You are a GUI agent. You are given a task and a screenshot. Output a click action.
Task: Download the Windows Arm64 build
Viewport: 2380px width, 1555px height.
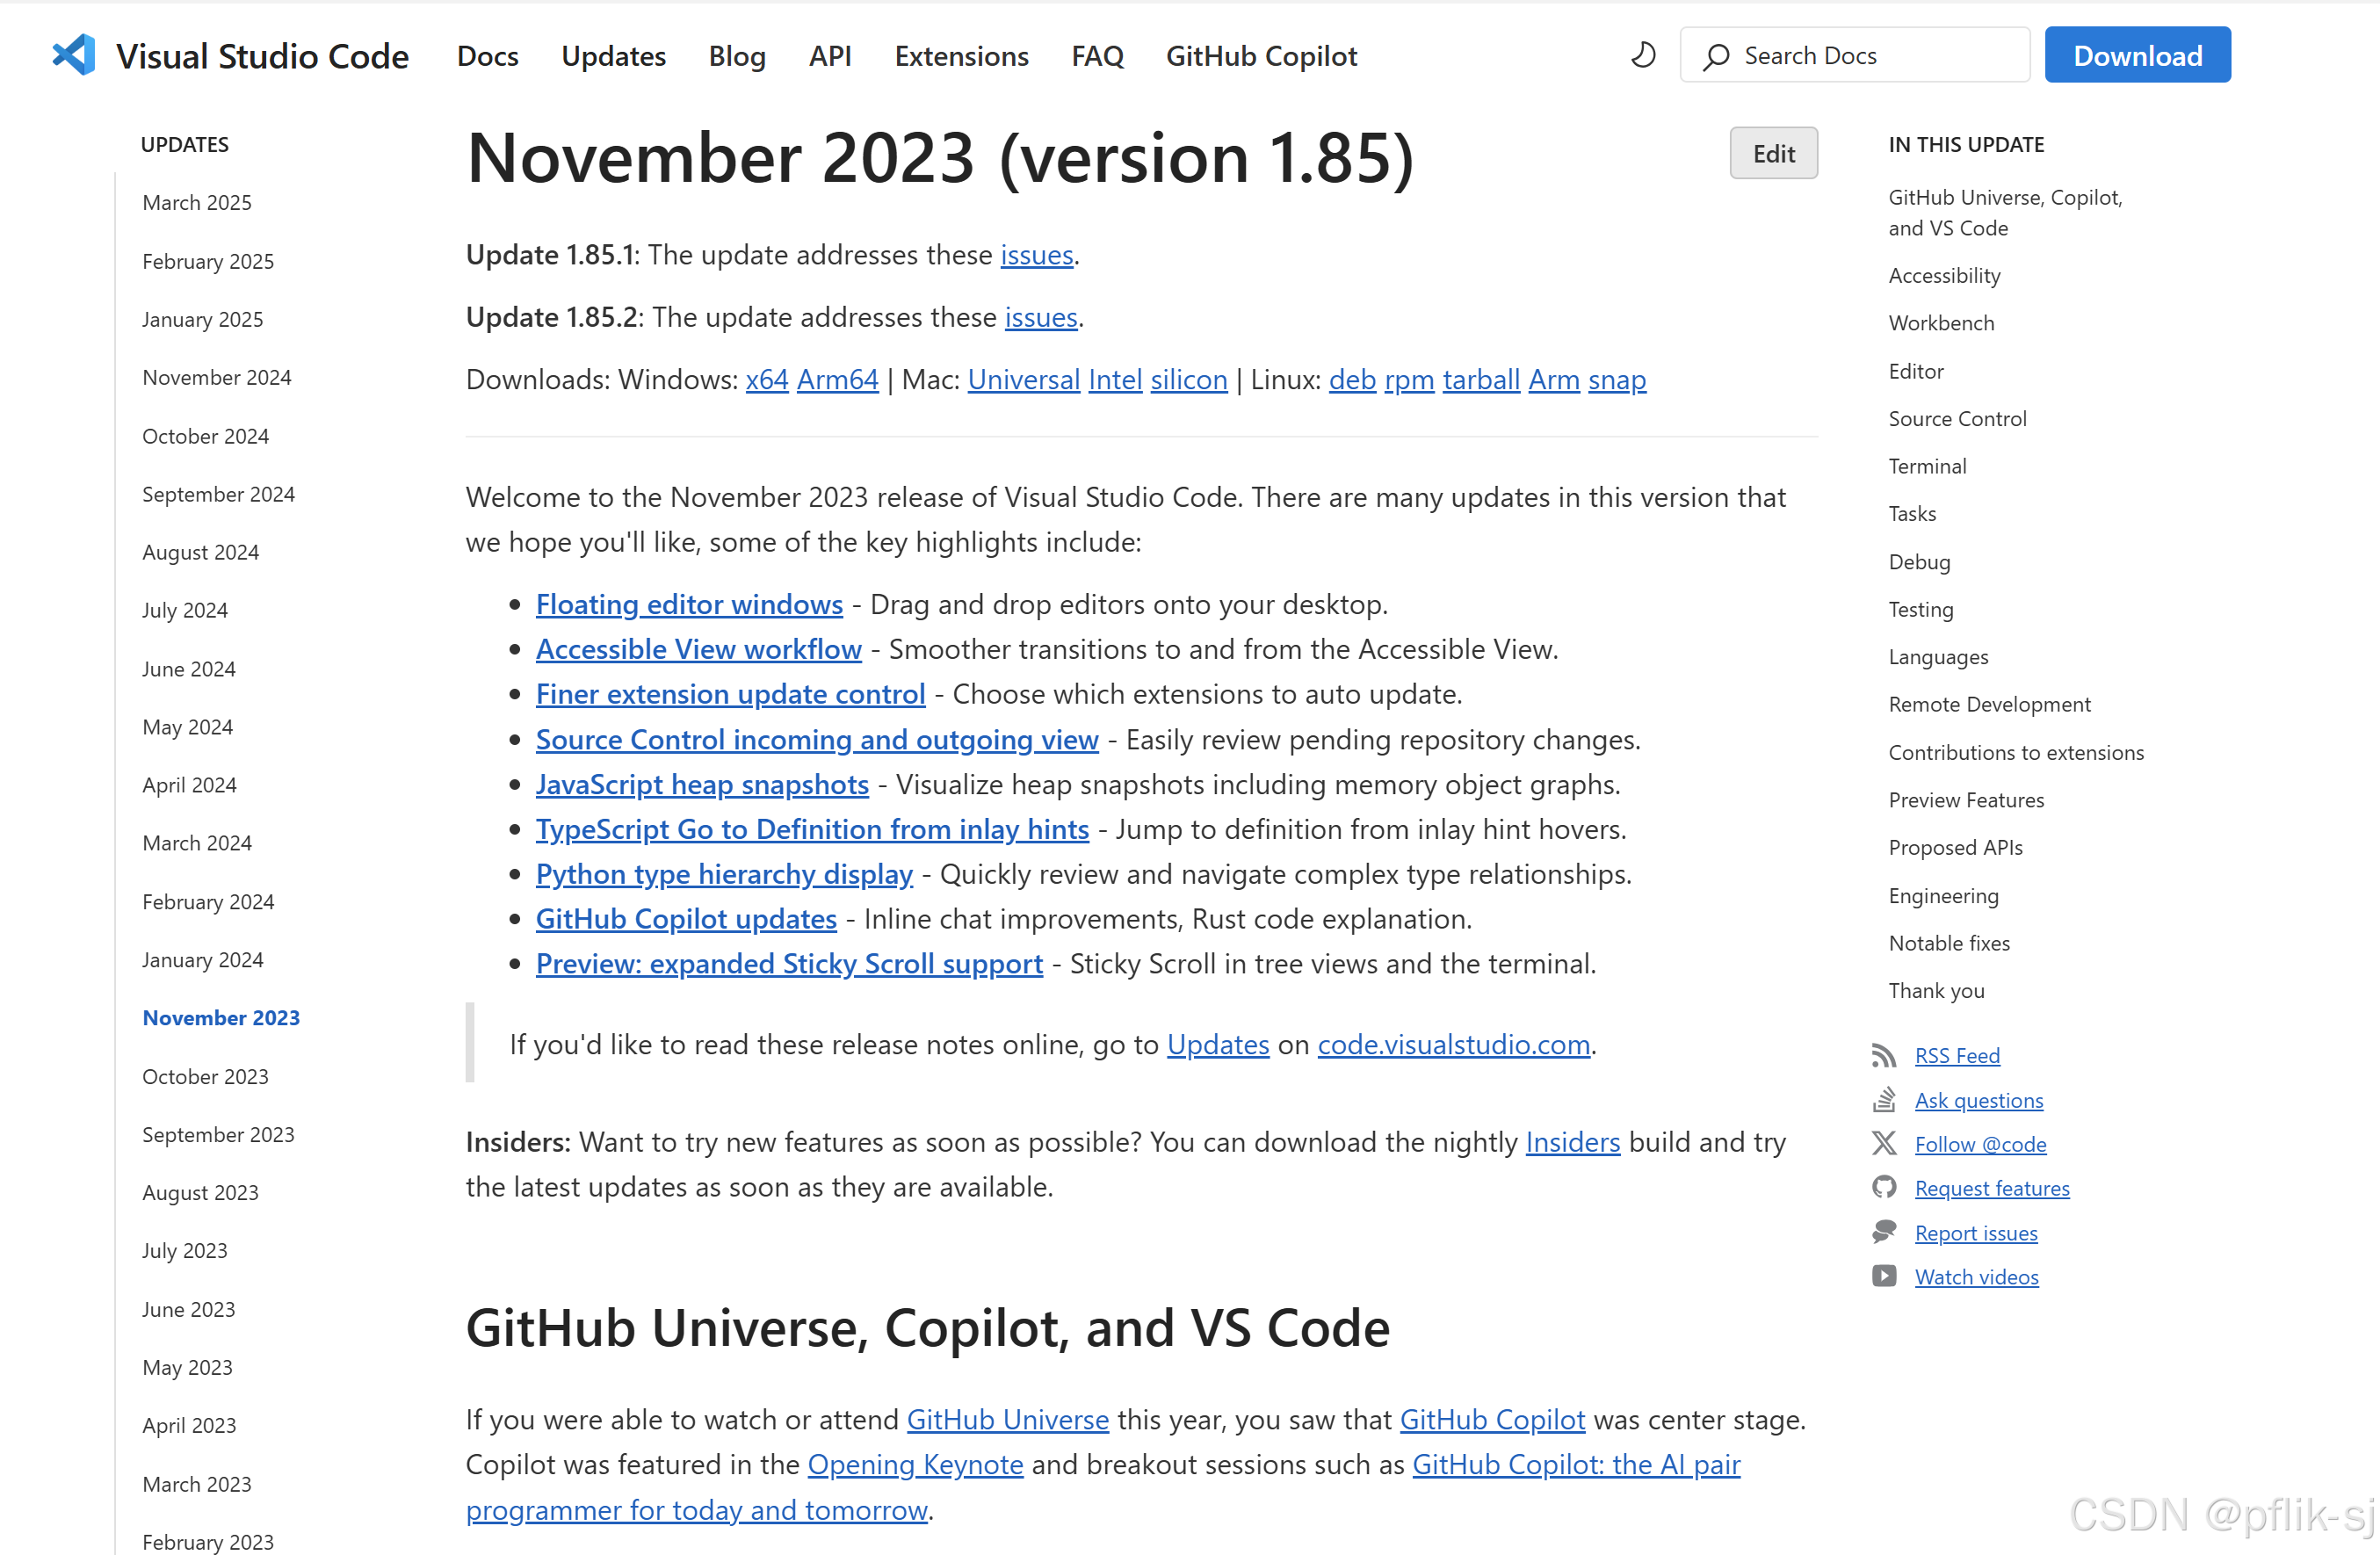tap(837, 379)
